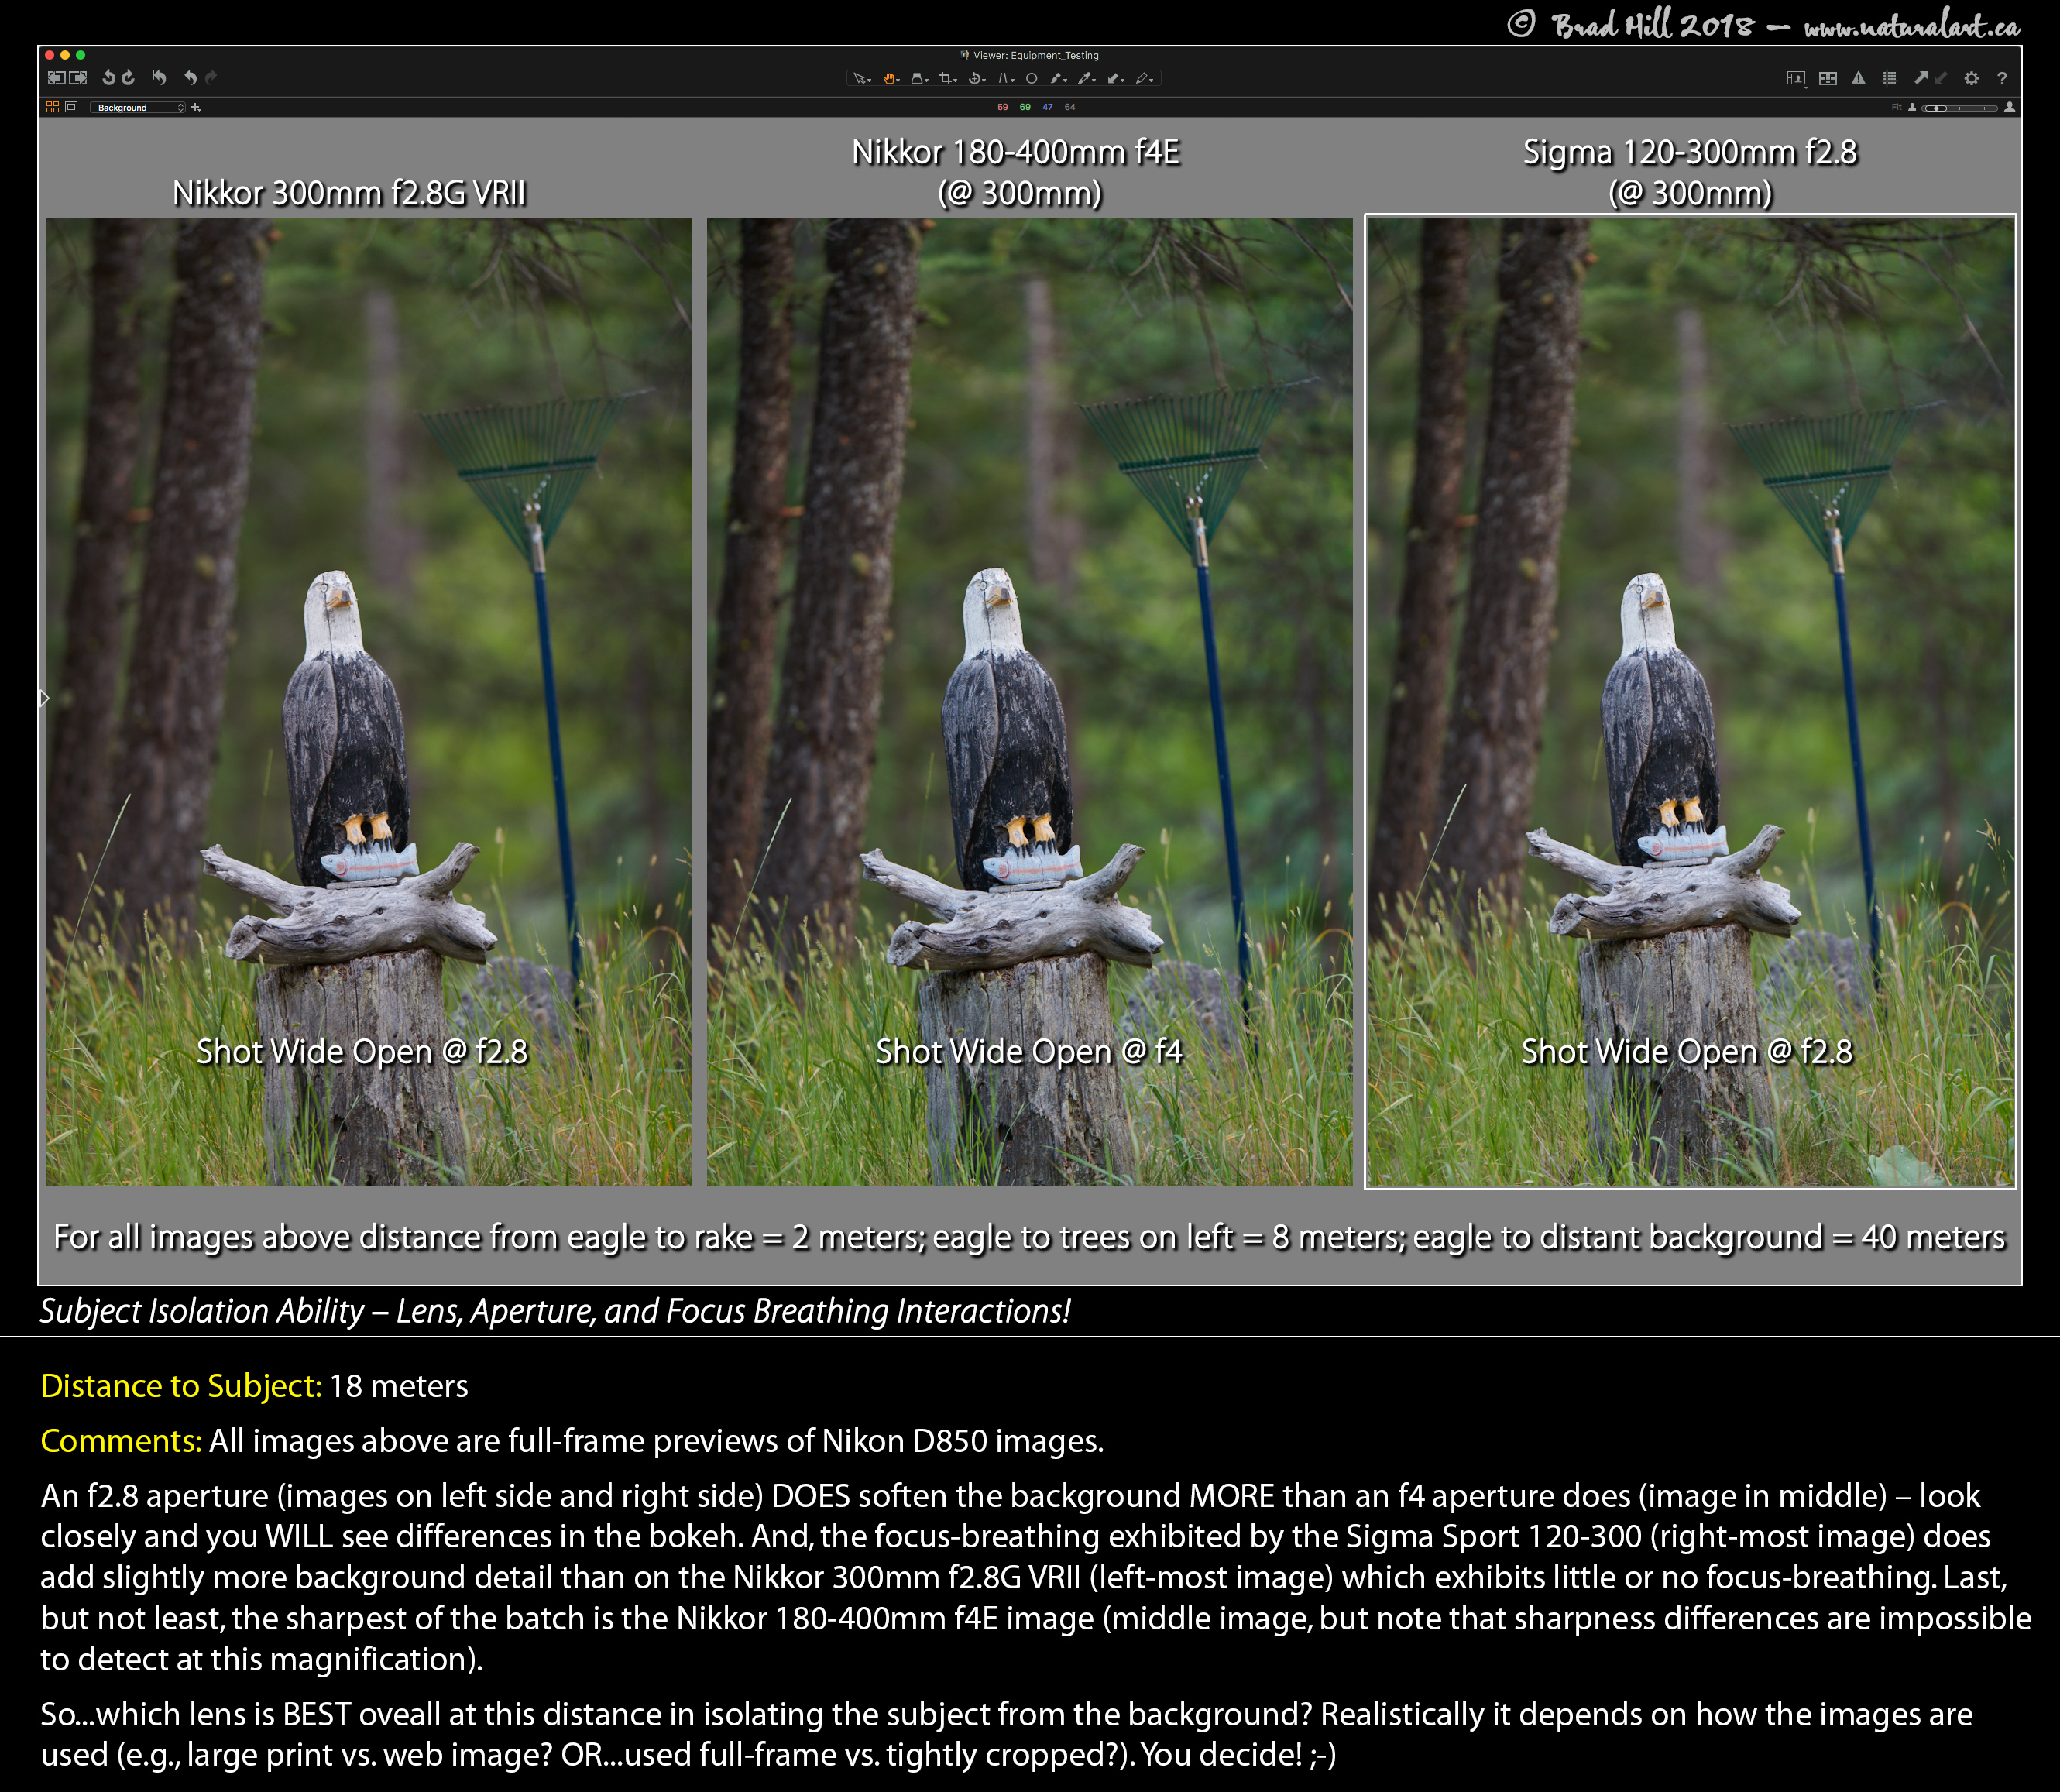Adjust the viewer zoom slider
Screen dimensions: 2060x1792
click(x=1960, y=108)
